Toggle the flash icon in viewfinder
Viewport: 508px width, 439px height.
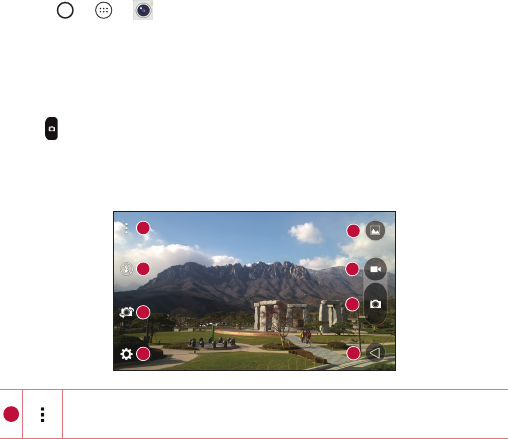(127, 269)
